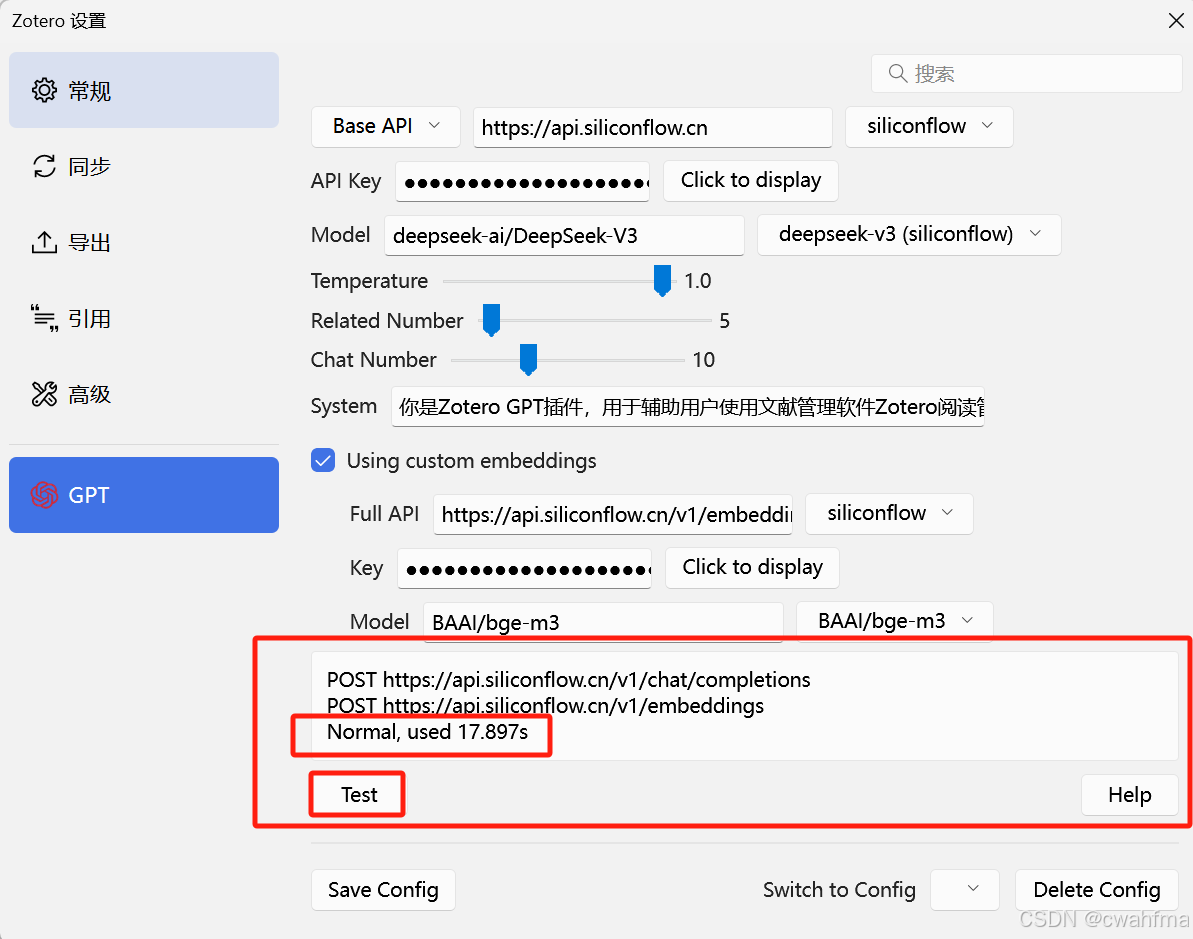The image size is (1193, 939).
Task: Click the Chat Number slider handle
Action: (529, 359)
